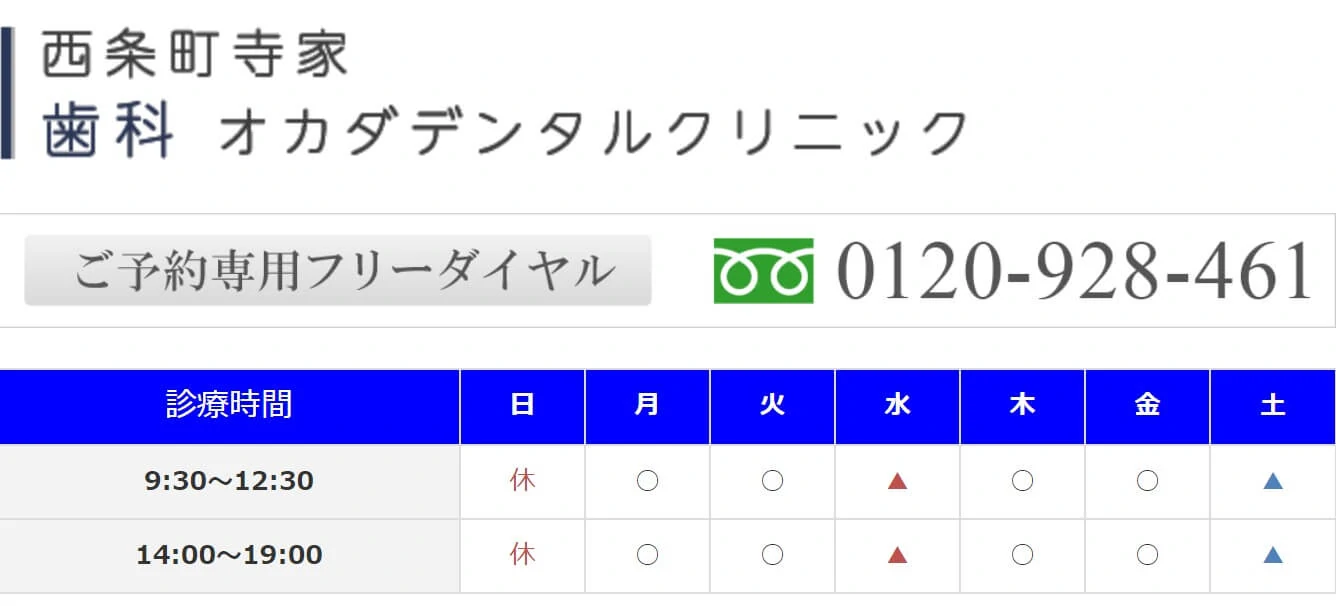Screen dimensions: 1336x606
Task: Click the 歯科 オカダデンタルクリニック clinic title
Action: click(505, 133)
